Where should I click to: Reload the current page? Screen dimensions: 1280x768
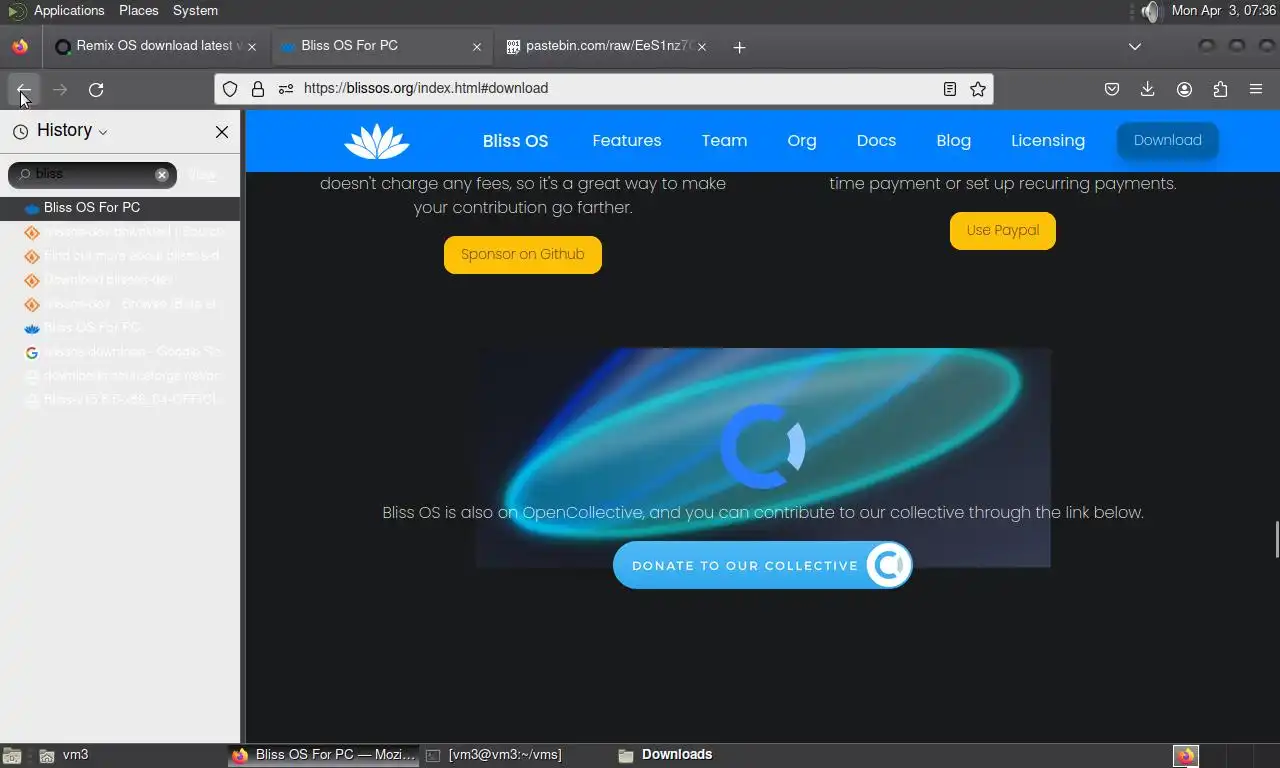tap(96, 89)
